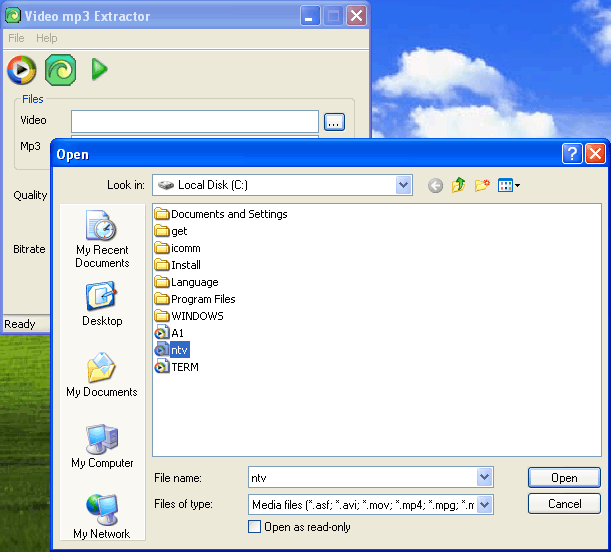This screenshot has width=611, height=552.
Task: Create a new folder in the Open dialog
Action: pyautogui.click(x=482, y=185)
